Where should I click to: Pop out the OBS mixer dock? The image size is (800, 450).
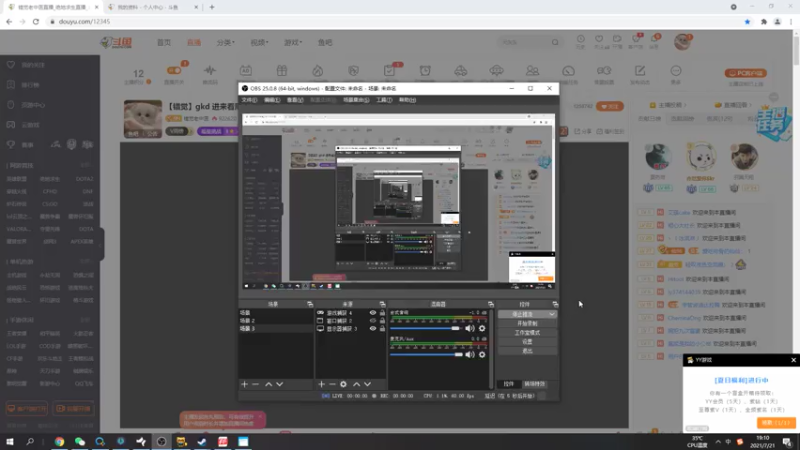491,304
